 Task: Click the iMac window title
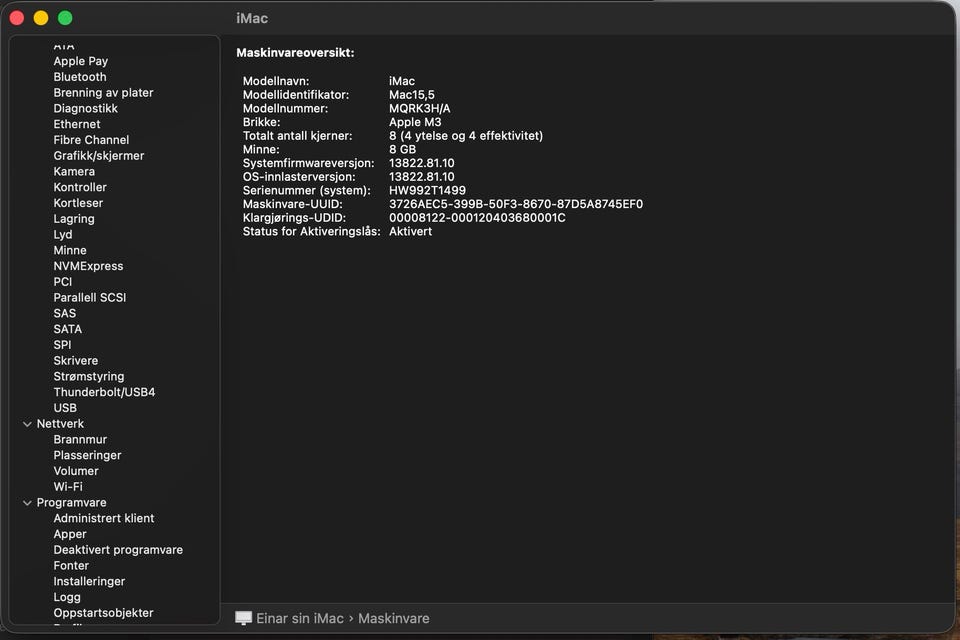click(252, 18)
